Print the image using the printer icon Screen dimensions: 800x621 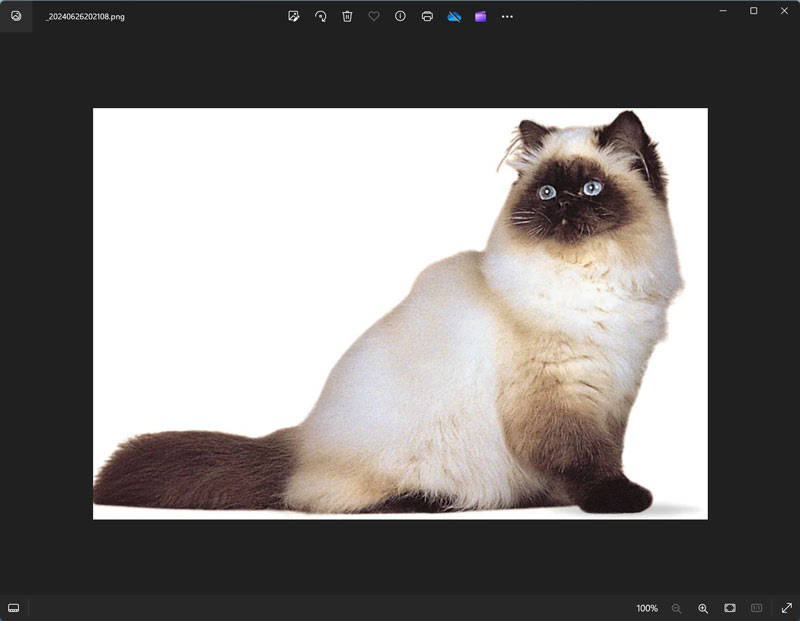coord(427,16)
